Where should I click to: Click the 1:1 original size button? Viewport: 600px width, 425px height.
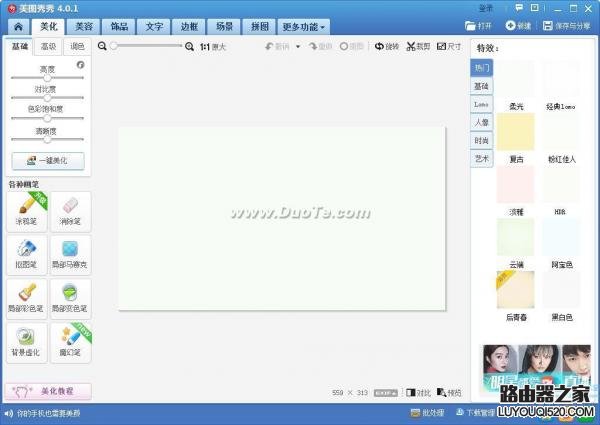[213, 47]
